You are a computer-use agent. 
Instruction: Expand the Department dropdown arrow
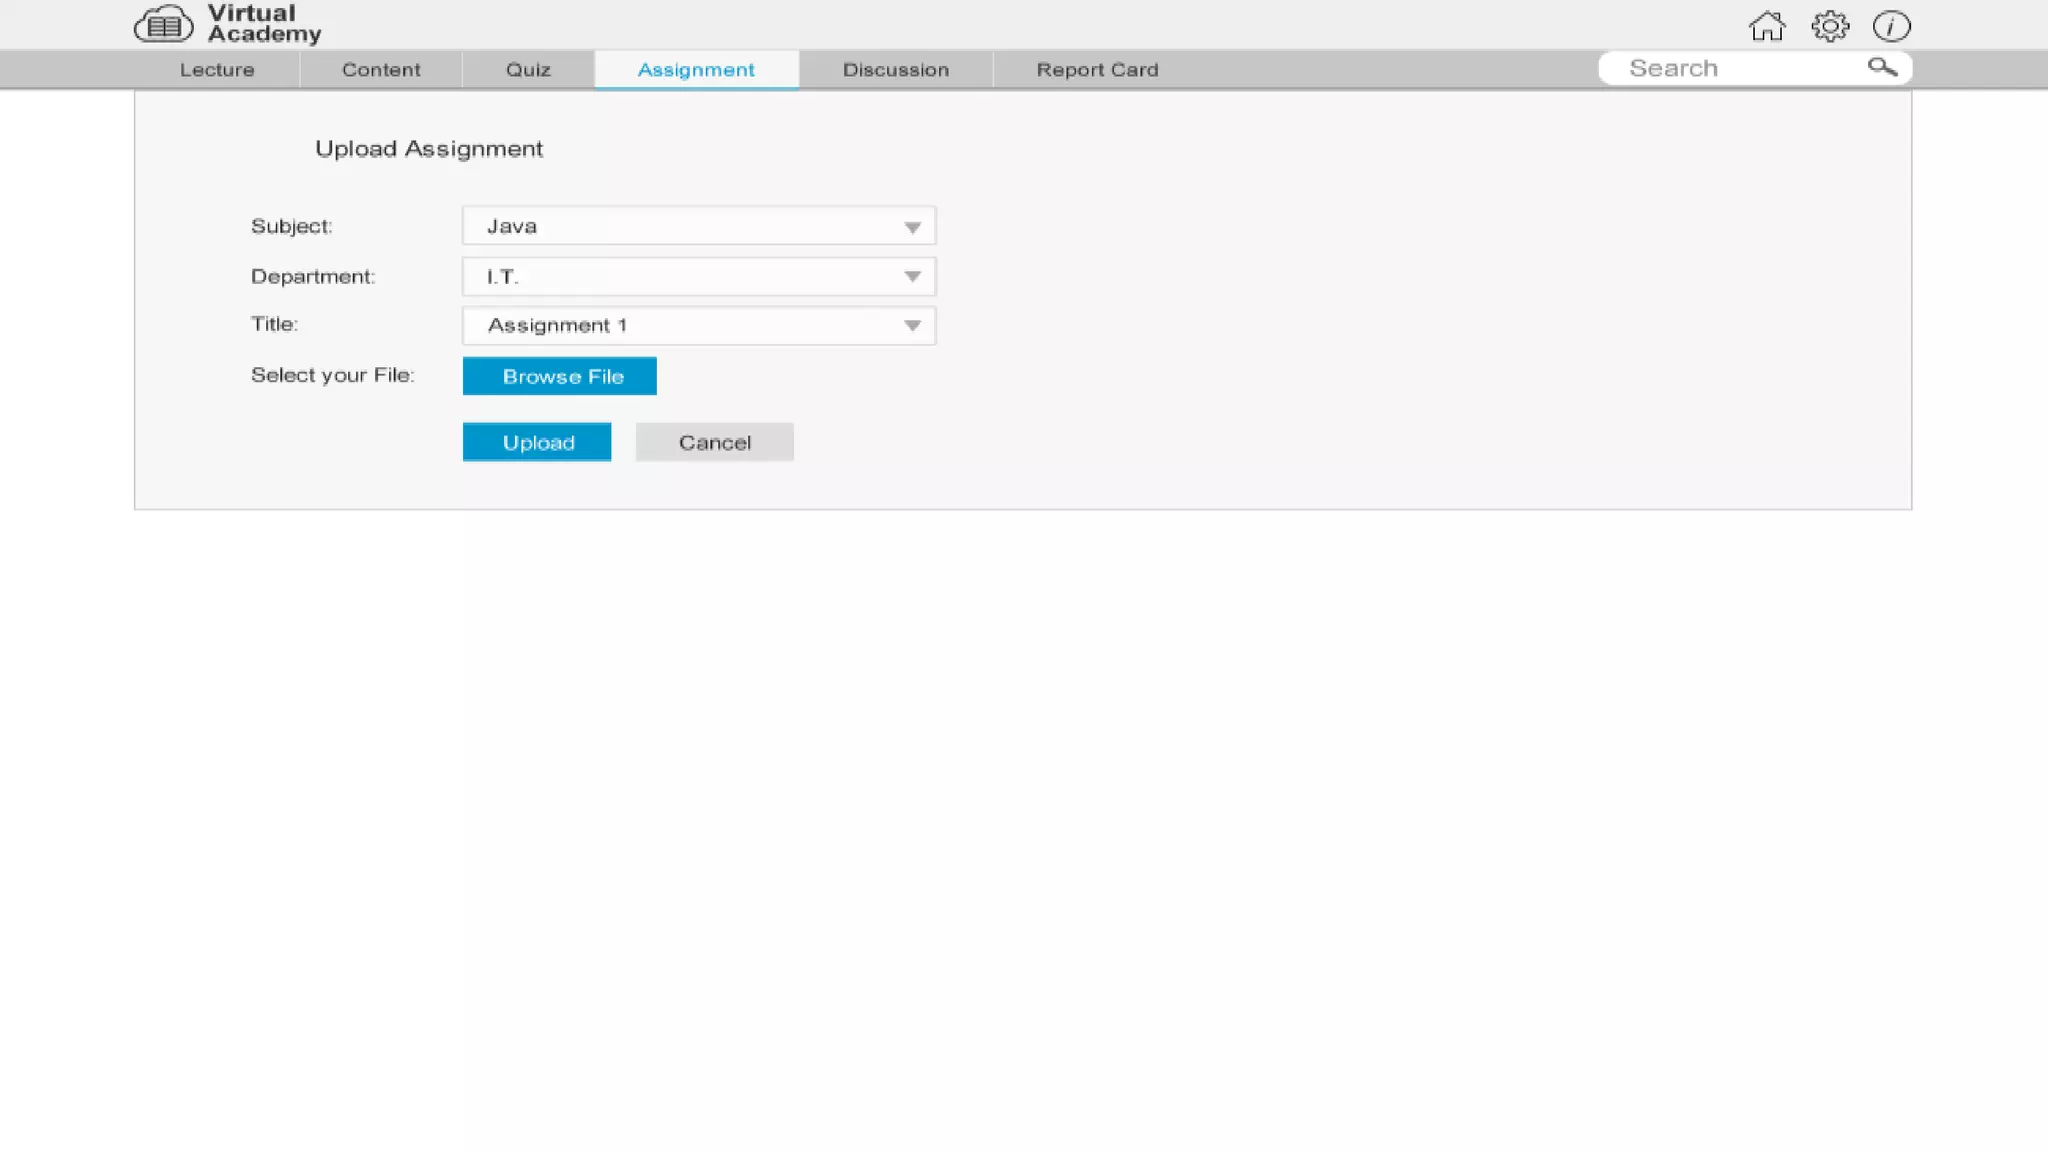[912, 277]
